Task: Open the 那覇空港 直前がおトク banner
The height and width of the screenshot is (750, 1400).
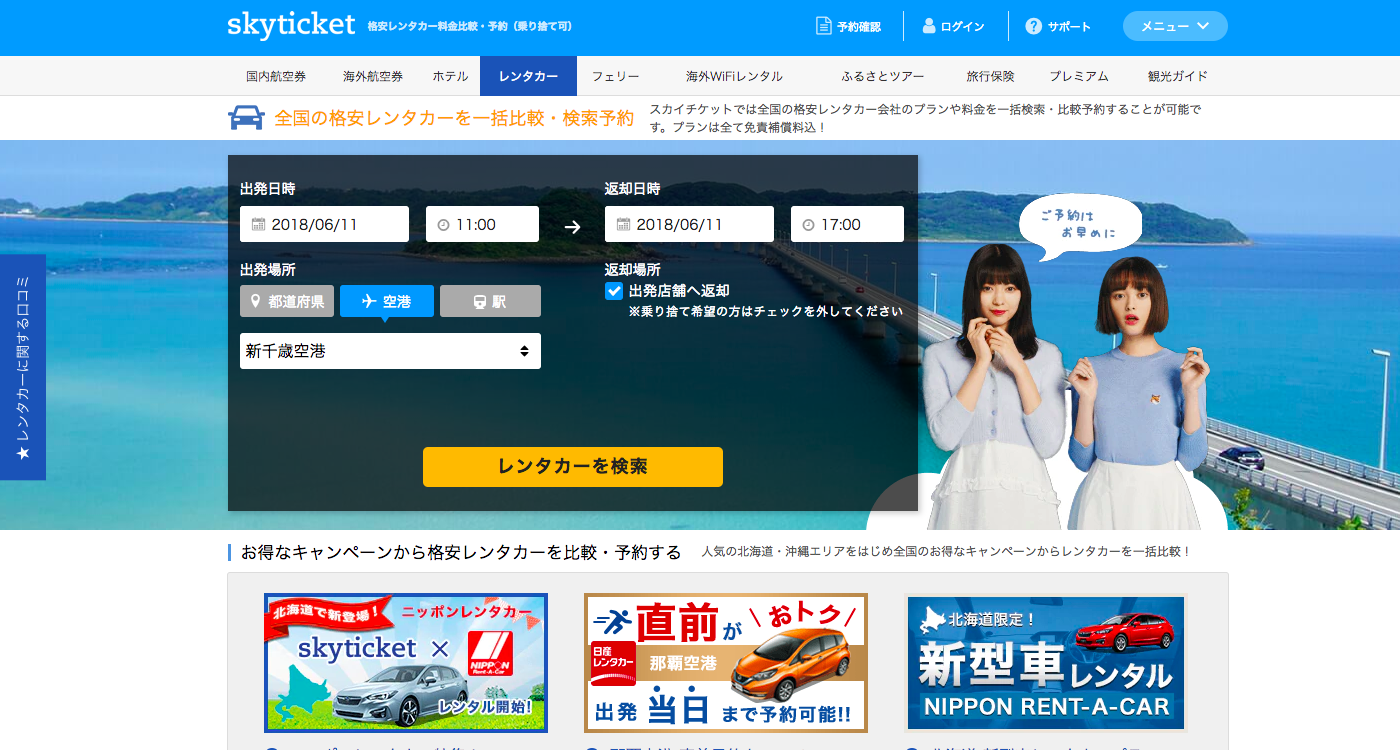Action: [726, 663]
